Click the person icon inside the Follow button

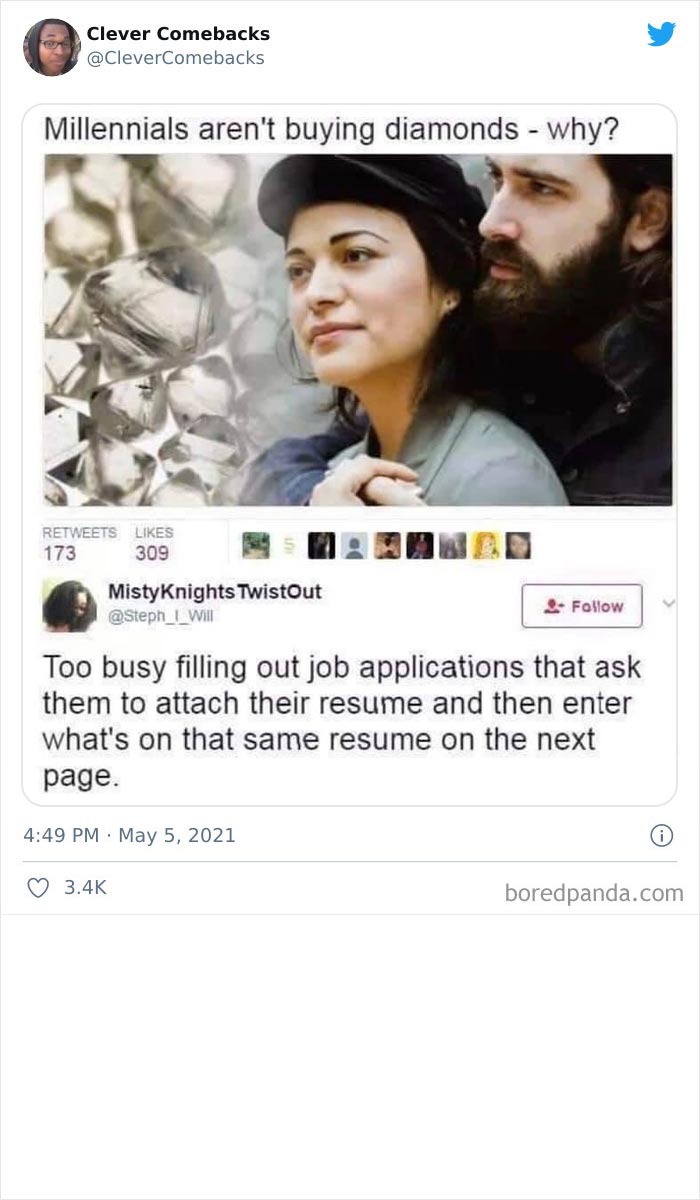pos(554,606)
